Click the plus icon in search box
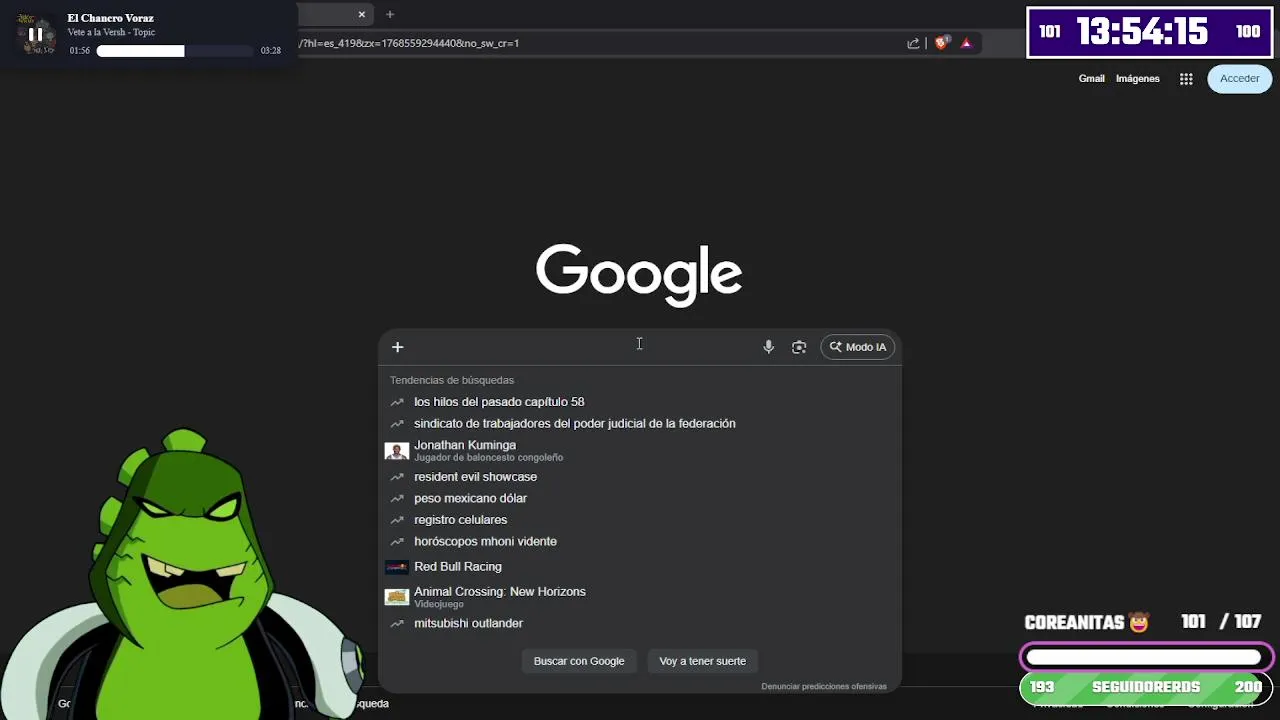The width and height of the screenshot is (1280, 720). click(397, 347)
